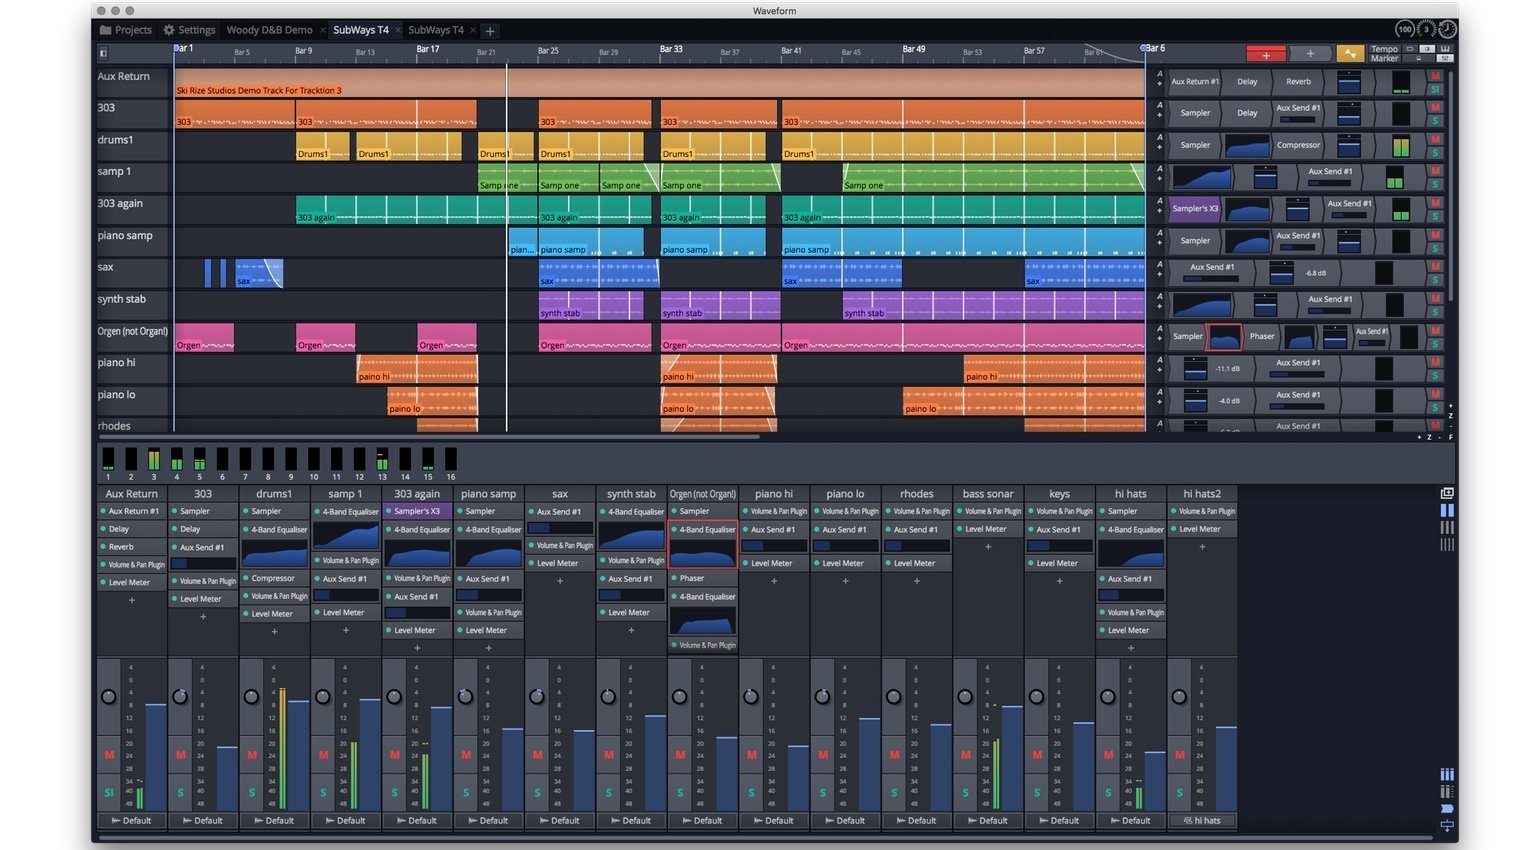Open the 4-Band Equaliser graph on drums1 strip

[274, 553]
